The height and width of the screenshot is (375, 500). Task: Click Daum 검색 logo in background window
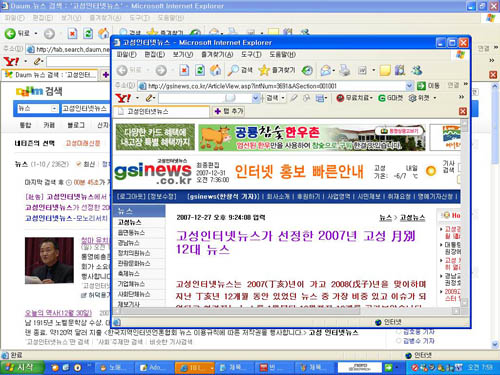tap(39, 91)
